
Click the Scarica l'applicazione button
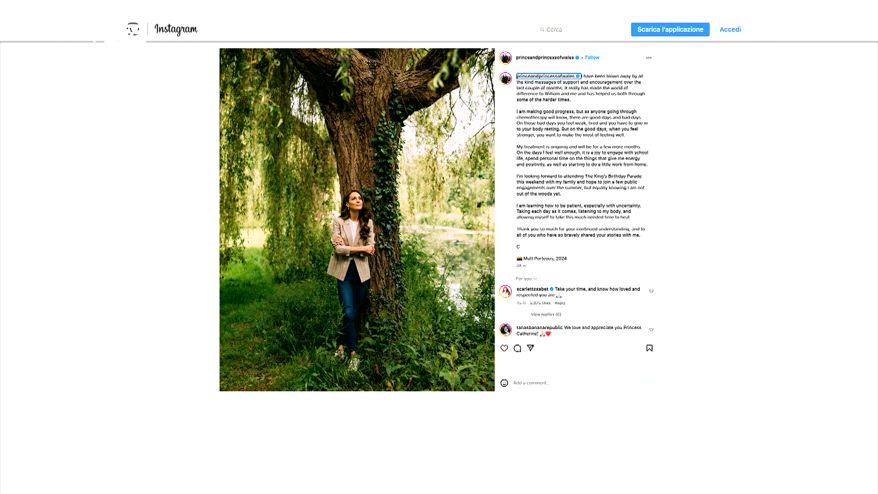point(670,30)
